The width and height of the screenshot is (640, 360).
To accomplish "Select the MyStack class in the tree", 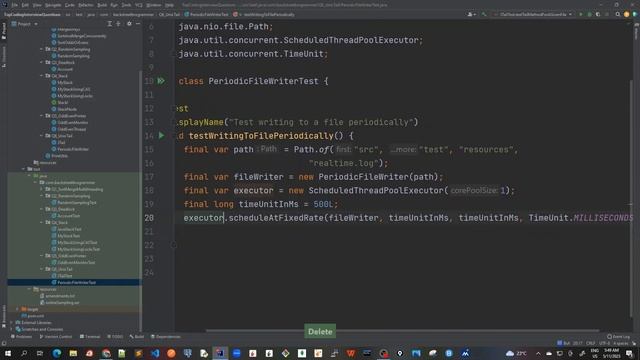I will pos(62,82).
